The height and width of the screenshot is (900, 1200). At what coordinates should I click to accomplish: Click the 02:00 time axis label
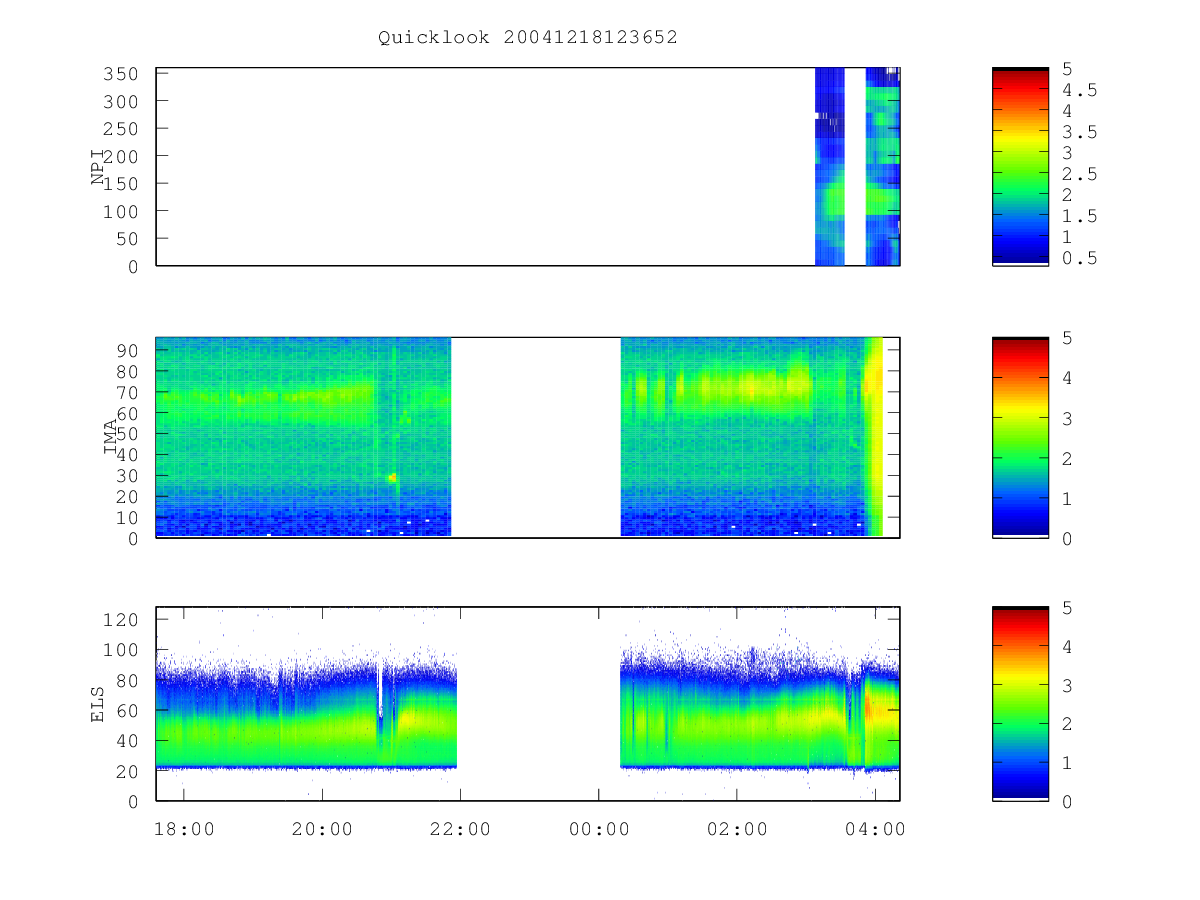737,829
